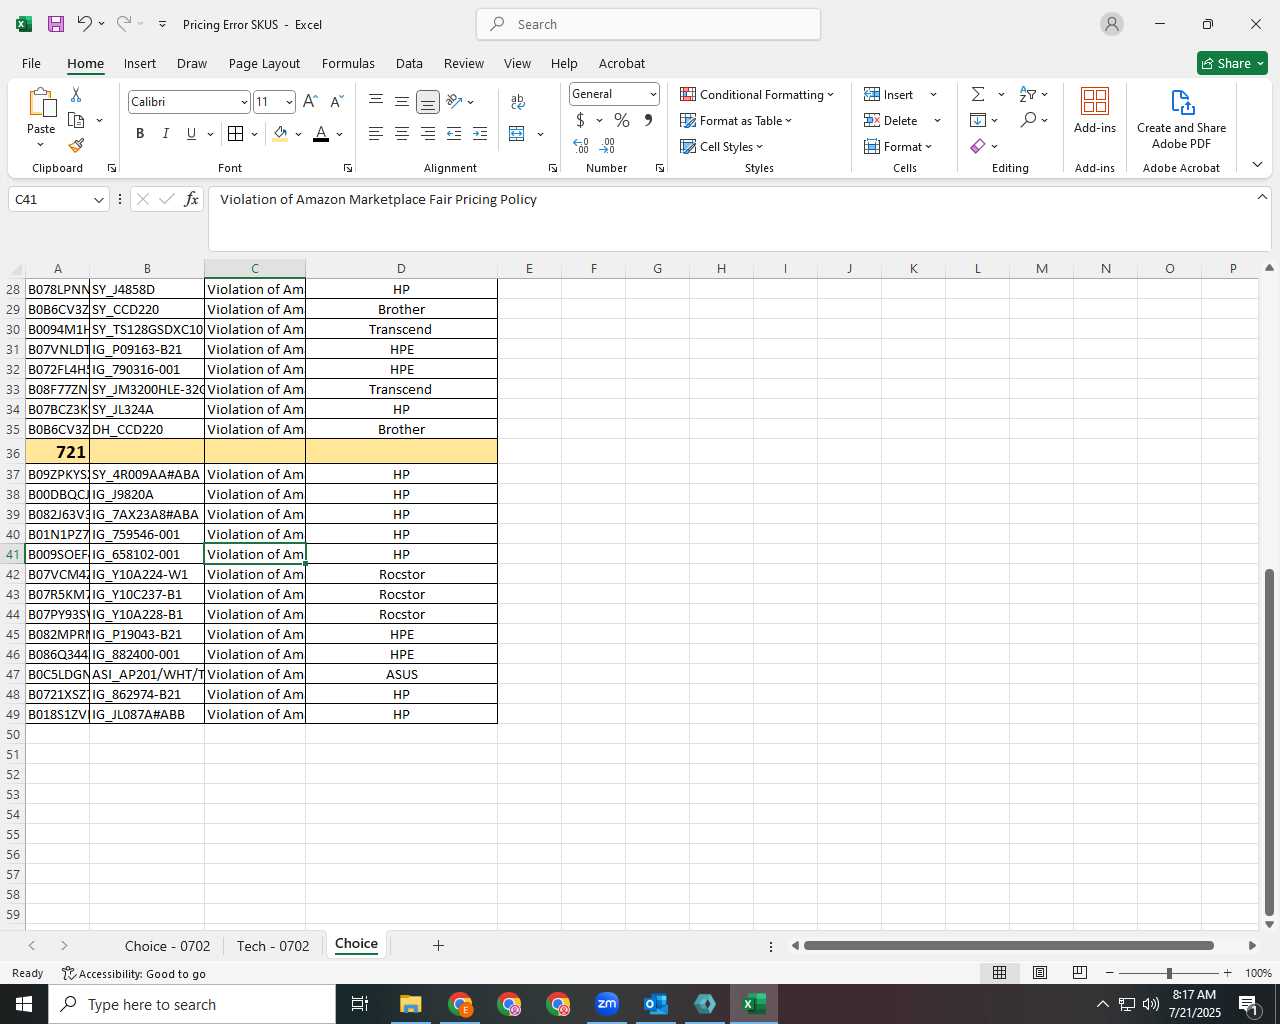Switch to Page Break Preview
The height and width of the screenshot is (1024, 1280).
pos(1080,973)
